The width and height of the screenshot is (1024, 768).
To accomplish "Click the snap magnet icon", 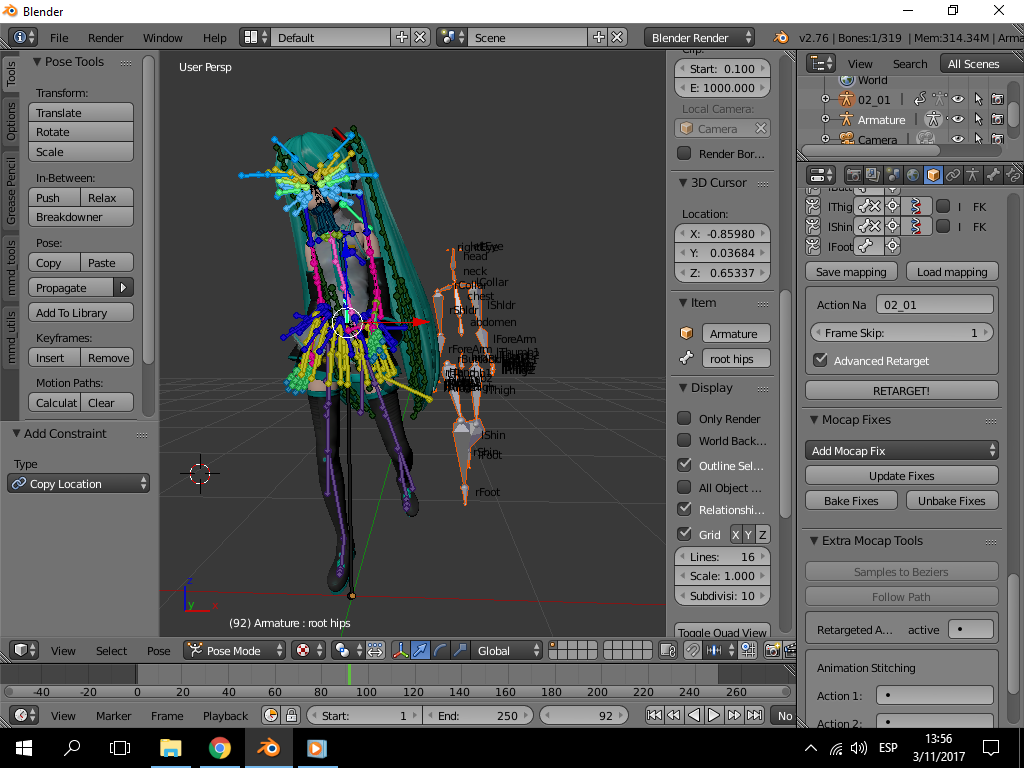I will 692,650.
